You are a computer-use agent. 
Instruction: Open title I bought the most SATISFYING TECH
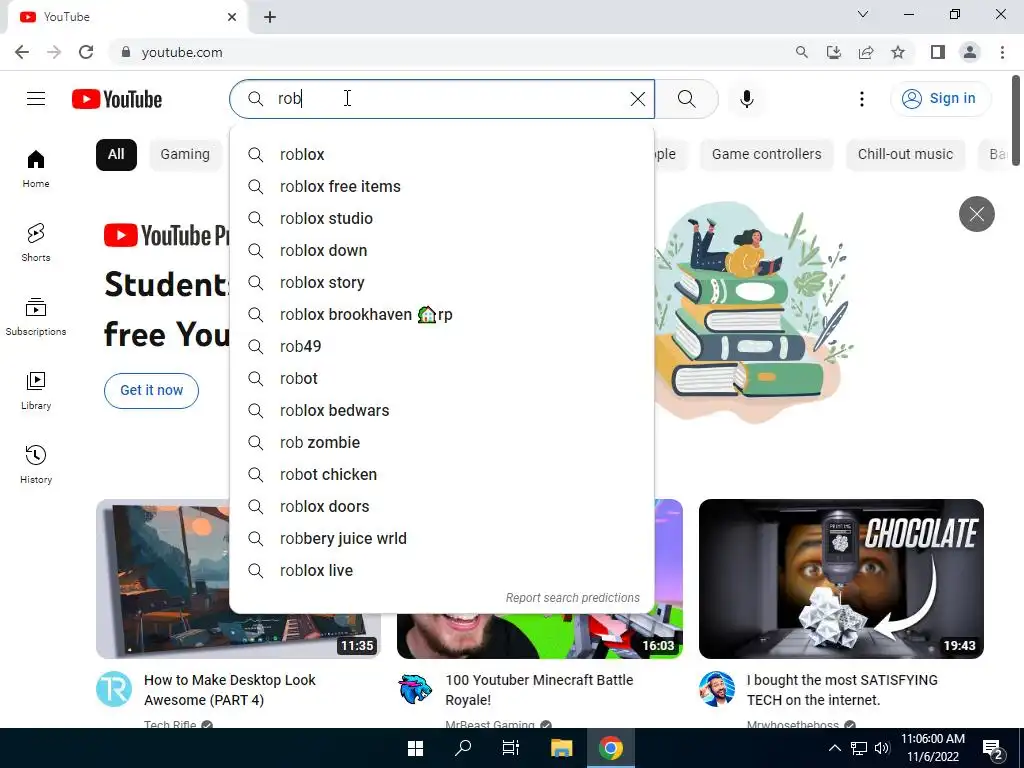(x=842, y=690)
